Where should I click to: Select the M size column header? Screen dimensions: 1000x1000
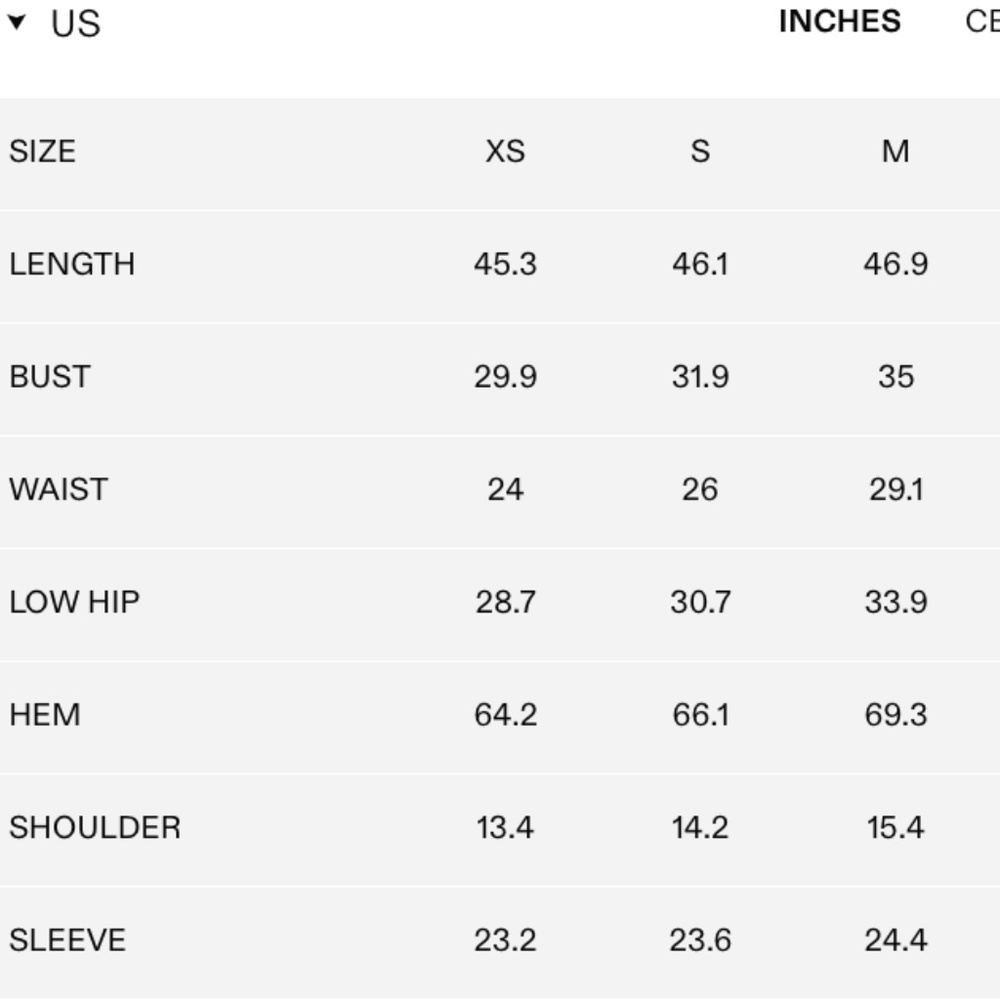tap(895, 152)
